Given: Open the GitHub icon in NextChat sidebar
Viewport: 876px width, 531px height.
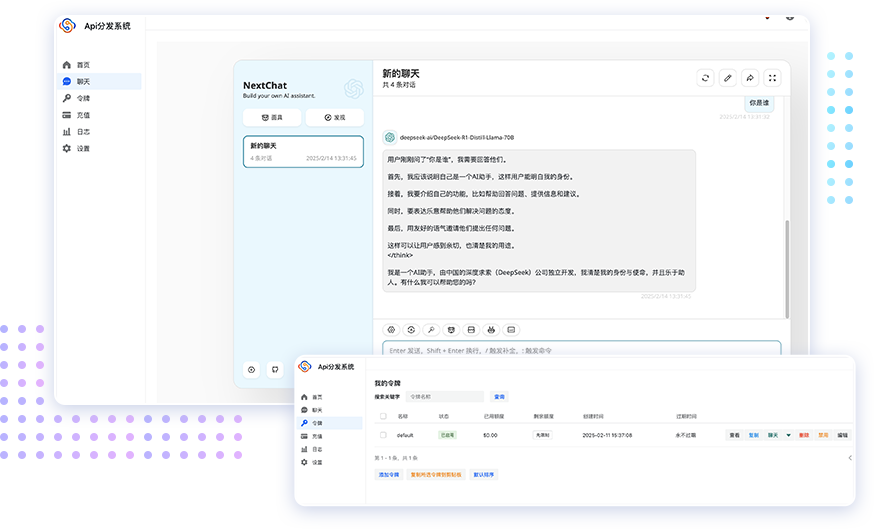Looking at the screenshot, I should [275, 369].
